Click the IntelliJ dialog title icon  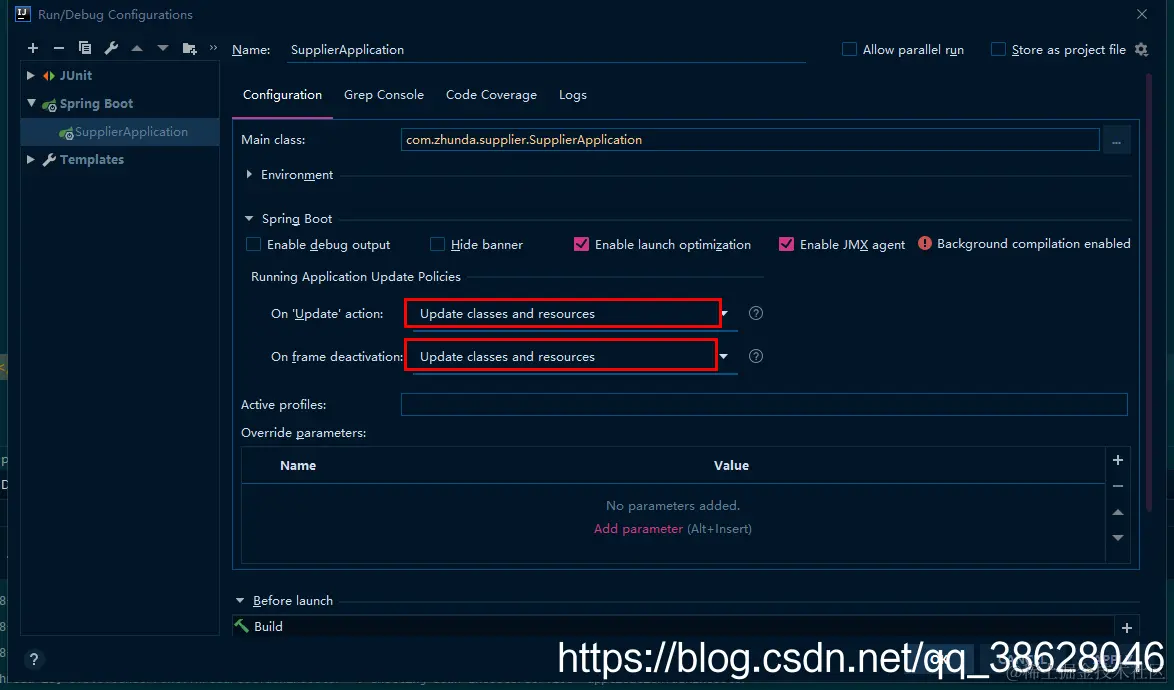tap(22, 14)
